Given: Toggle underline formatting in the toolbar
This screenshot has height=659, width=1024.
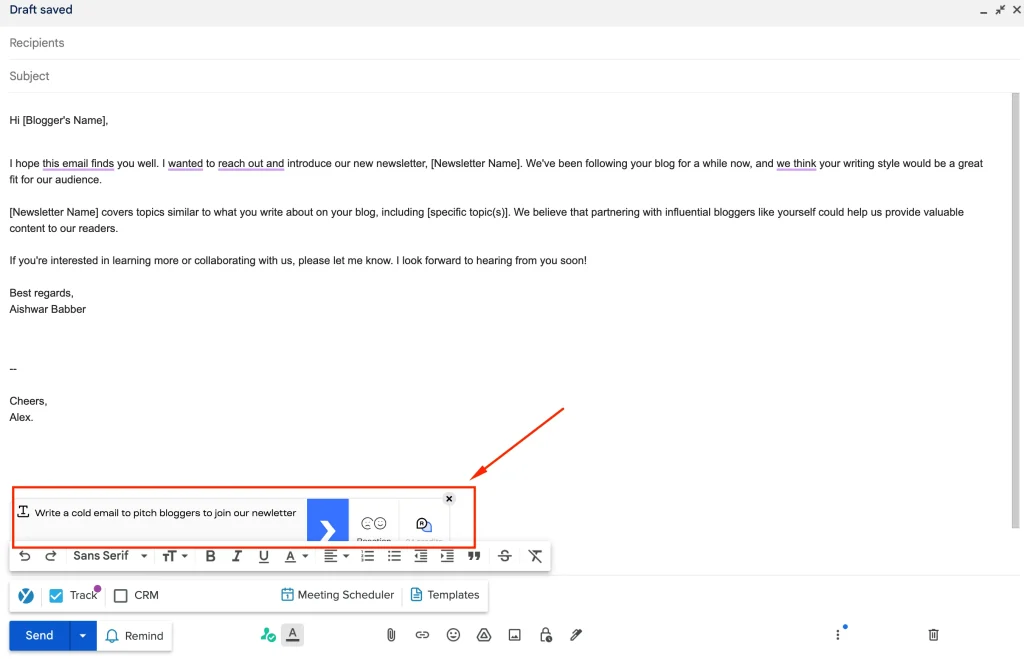Looking at the screenshot, I should 263,556.
